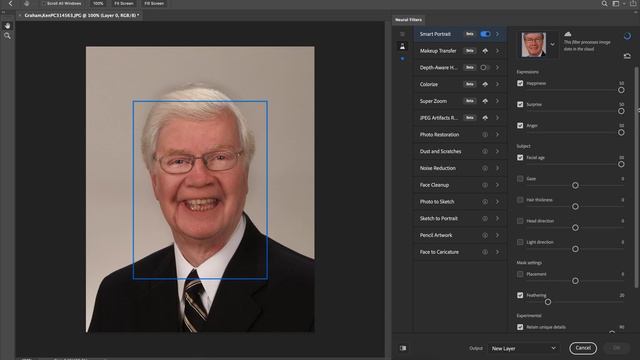
Task: Expand the Super Zoom chevron
Action: (x=498, y=101)
